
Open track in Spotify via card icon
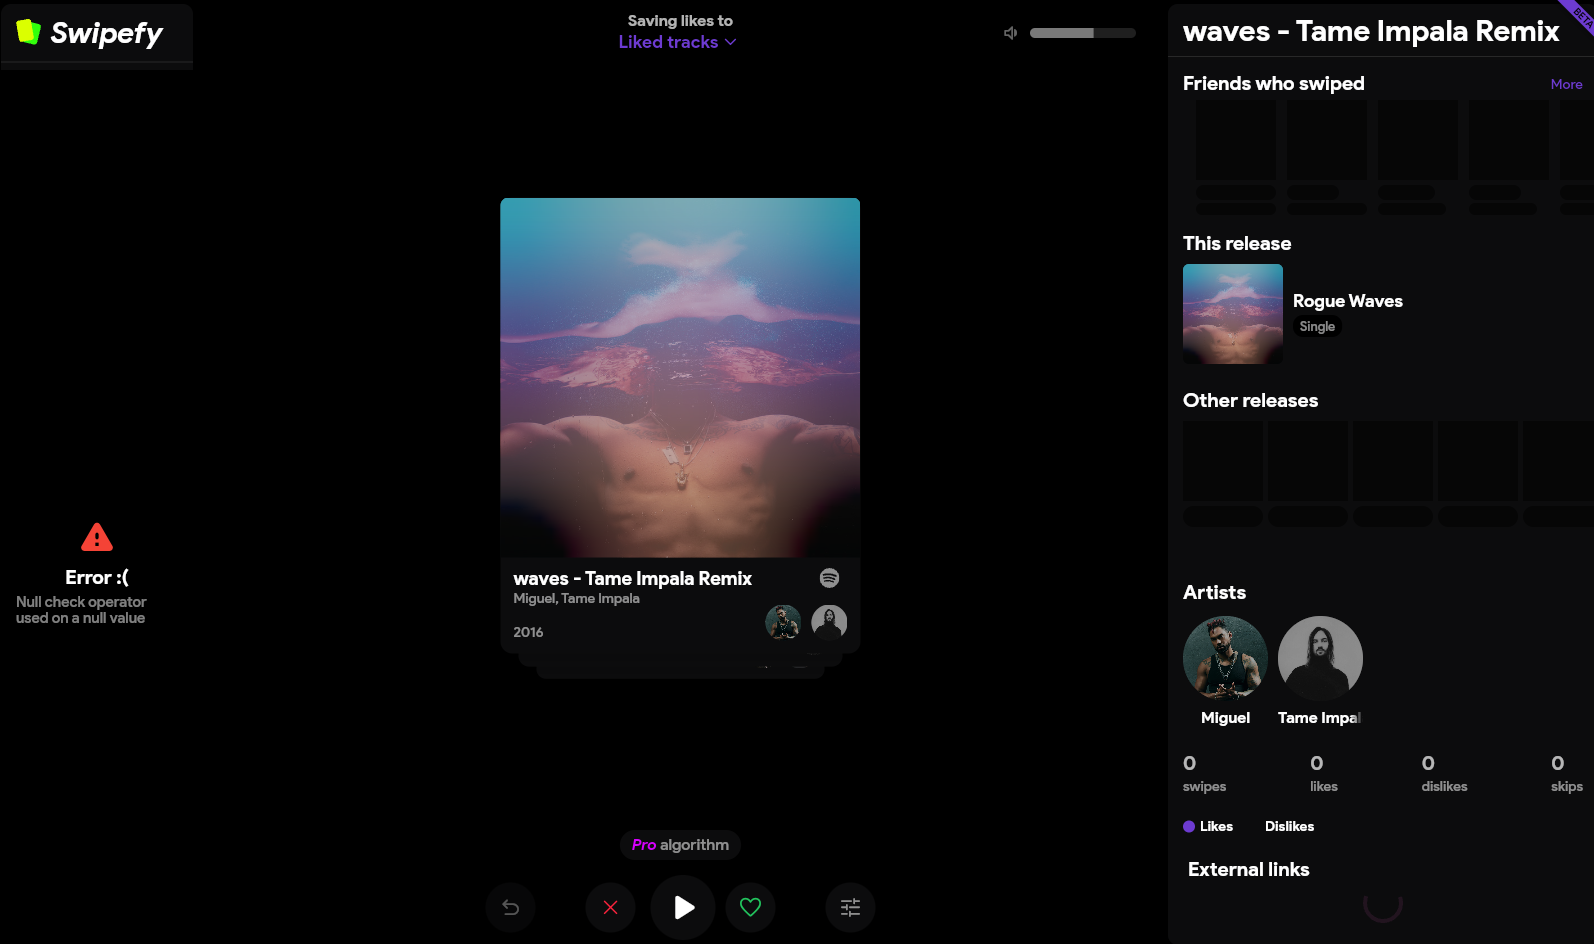(x=829, y=578)
